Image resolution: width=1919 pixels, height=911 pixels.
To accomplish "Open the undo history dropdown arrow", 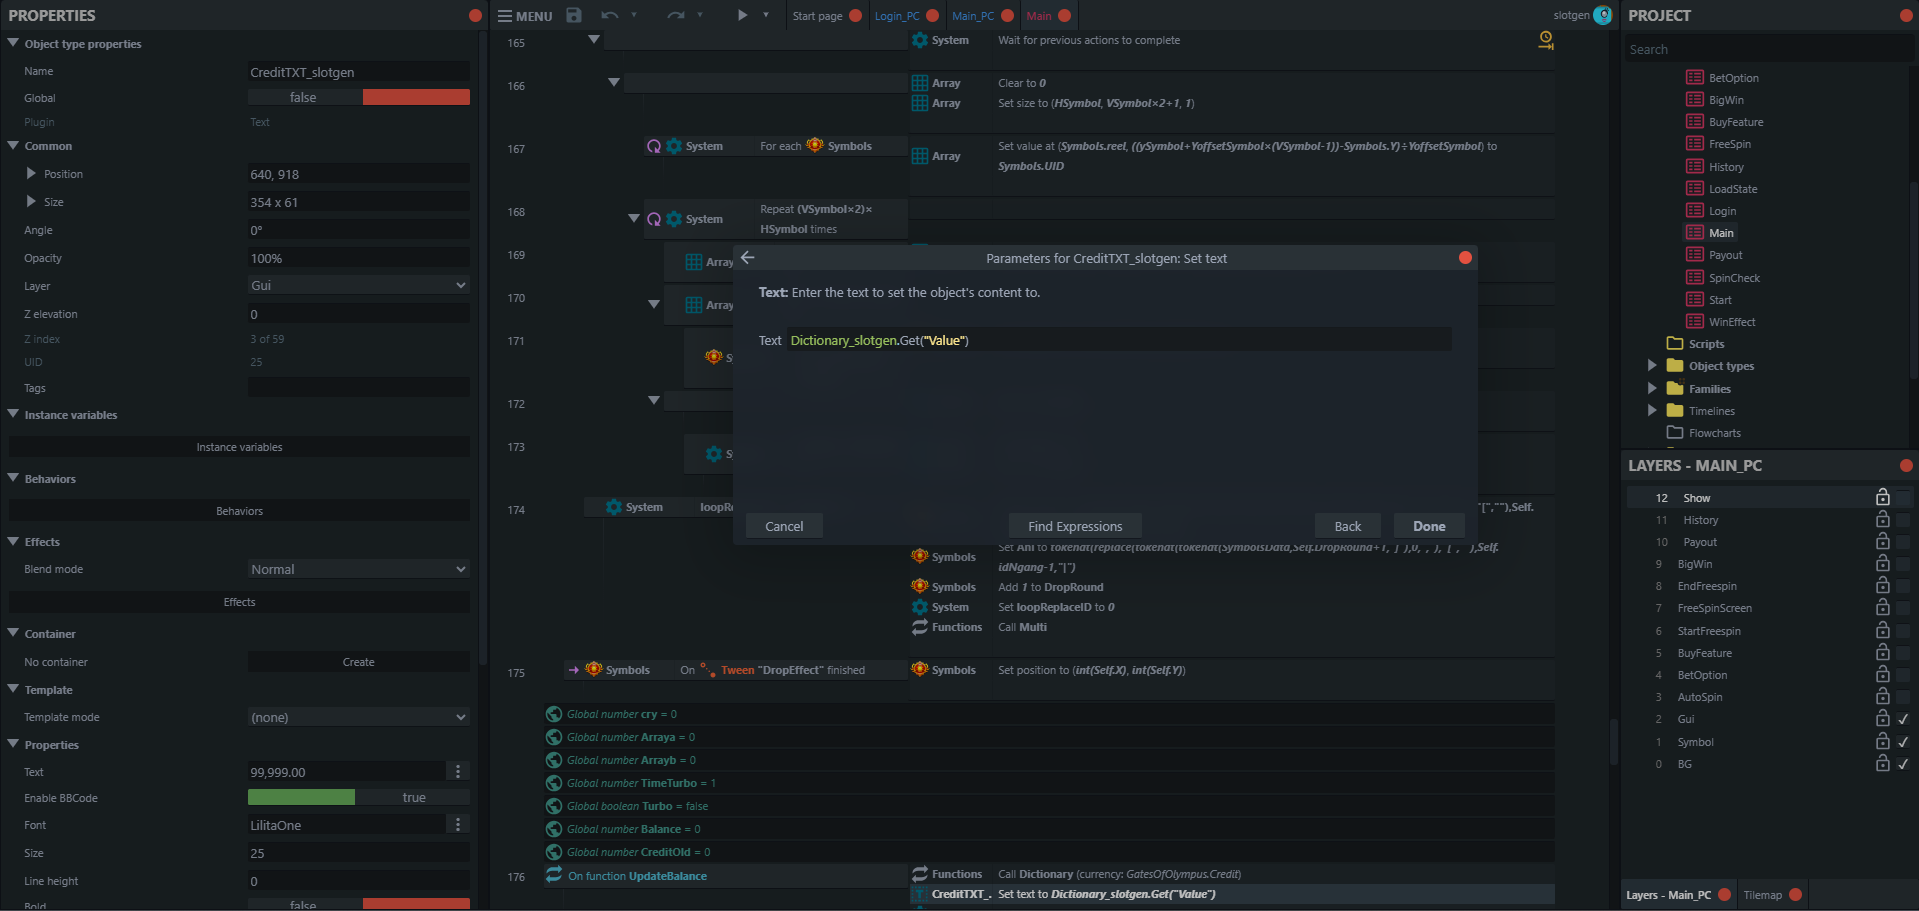I will pos(633,15).
